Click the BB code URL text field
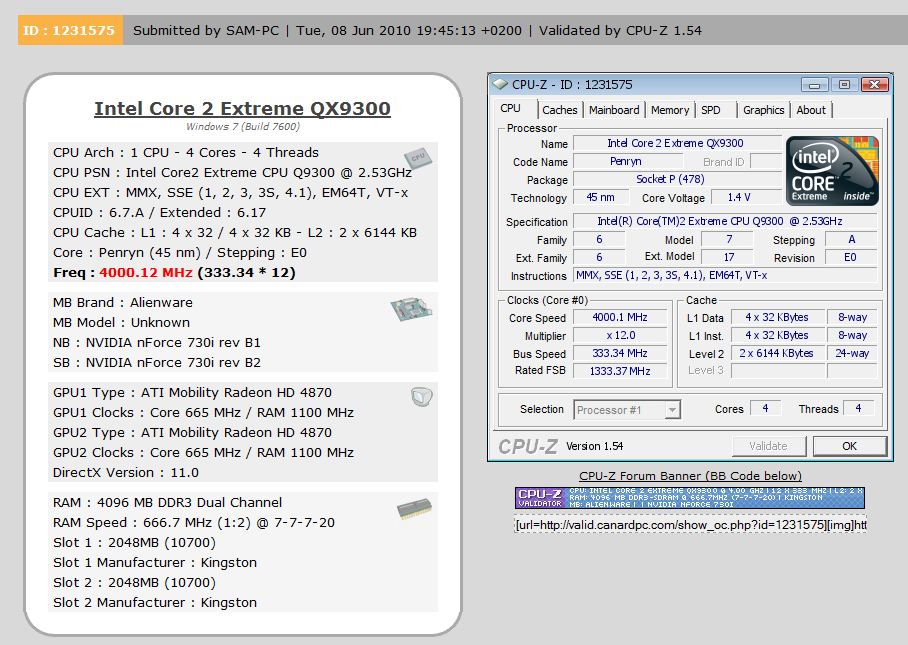 (690, 525)
